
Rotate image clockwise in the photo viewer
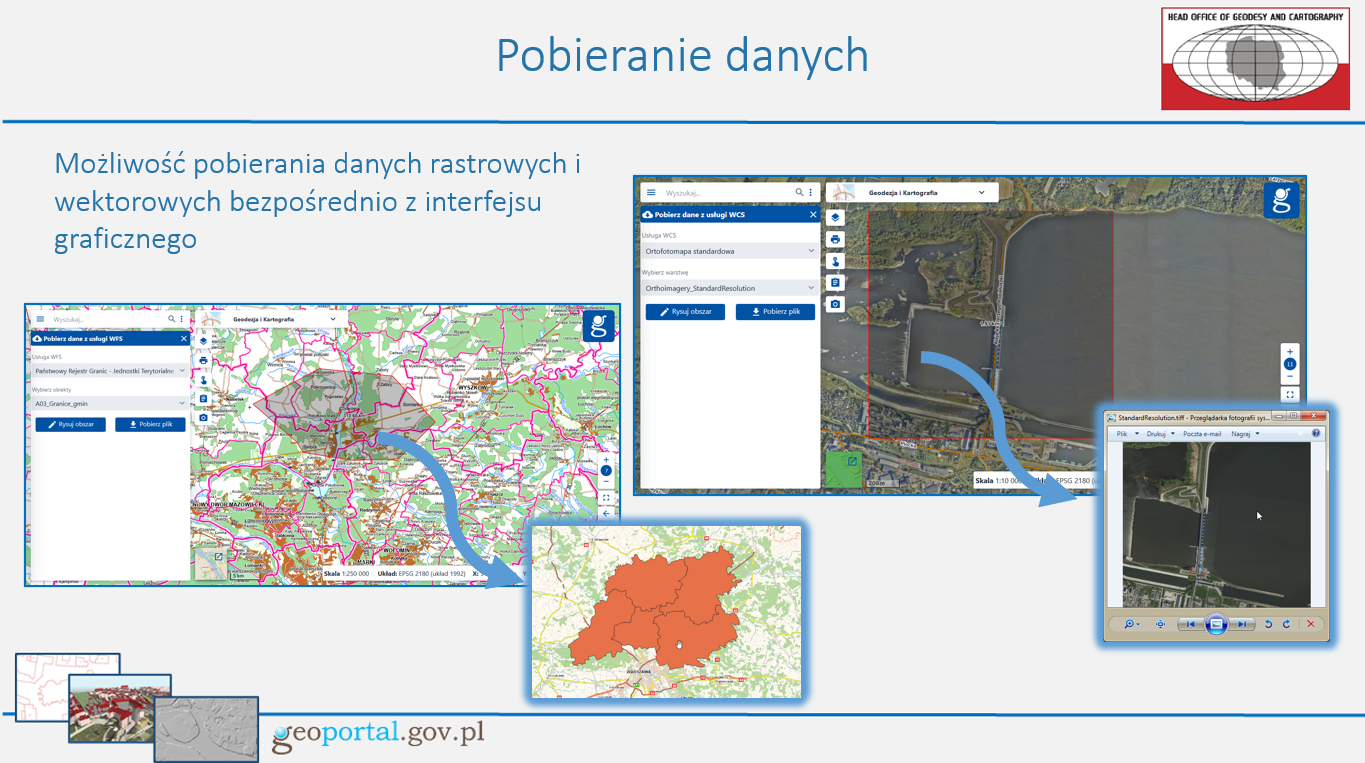pyautogui.click(x=1286, y=624)
